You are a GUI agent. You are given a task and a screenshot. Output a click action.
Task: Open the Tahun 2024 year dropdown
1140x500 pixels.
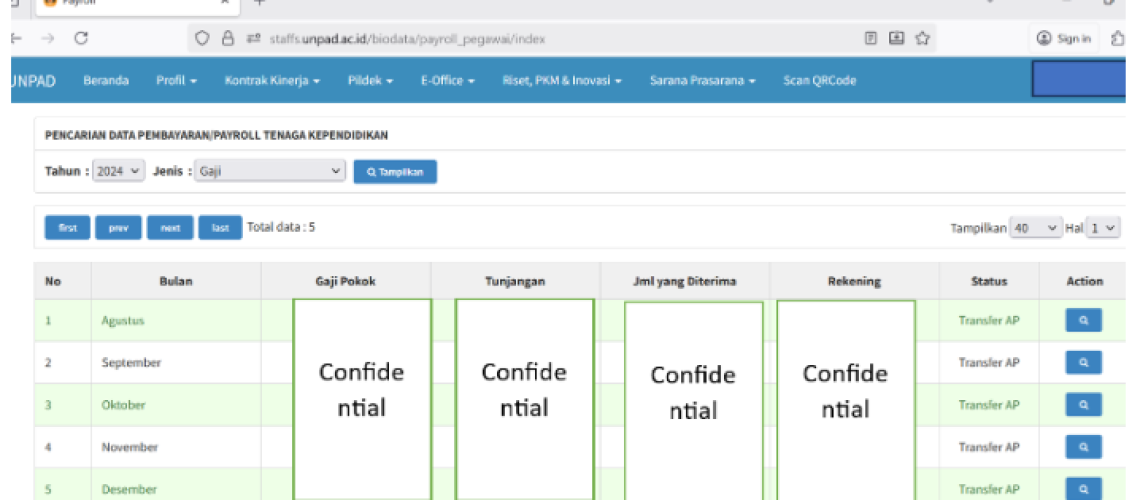tap(120, 172)
